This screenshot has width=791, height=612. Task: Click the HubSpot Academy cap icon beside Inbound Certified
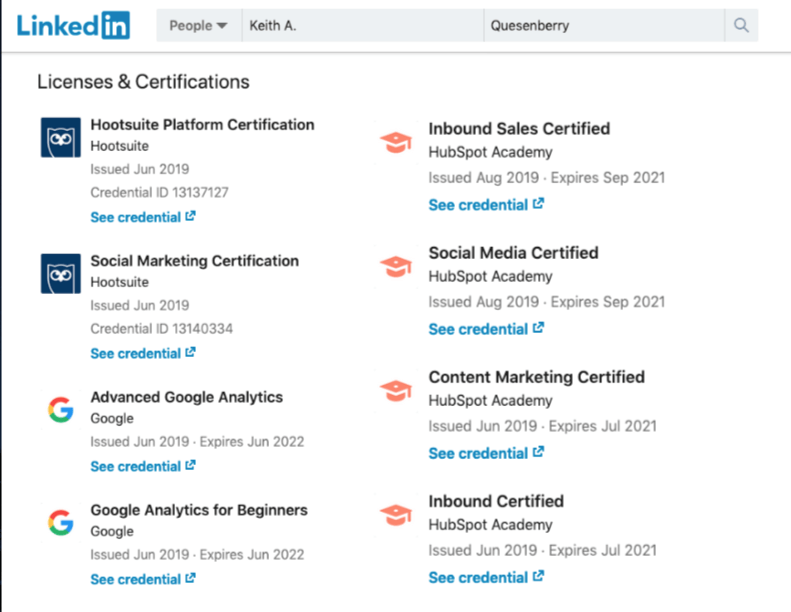(396, 515)
